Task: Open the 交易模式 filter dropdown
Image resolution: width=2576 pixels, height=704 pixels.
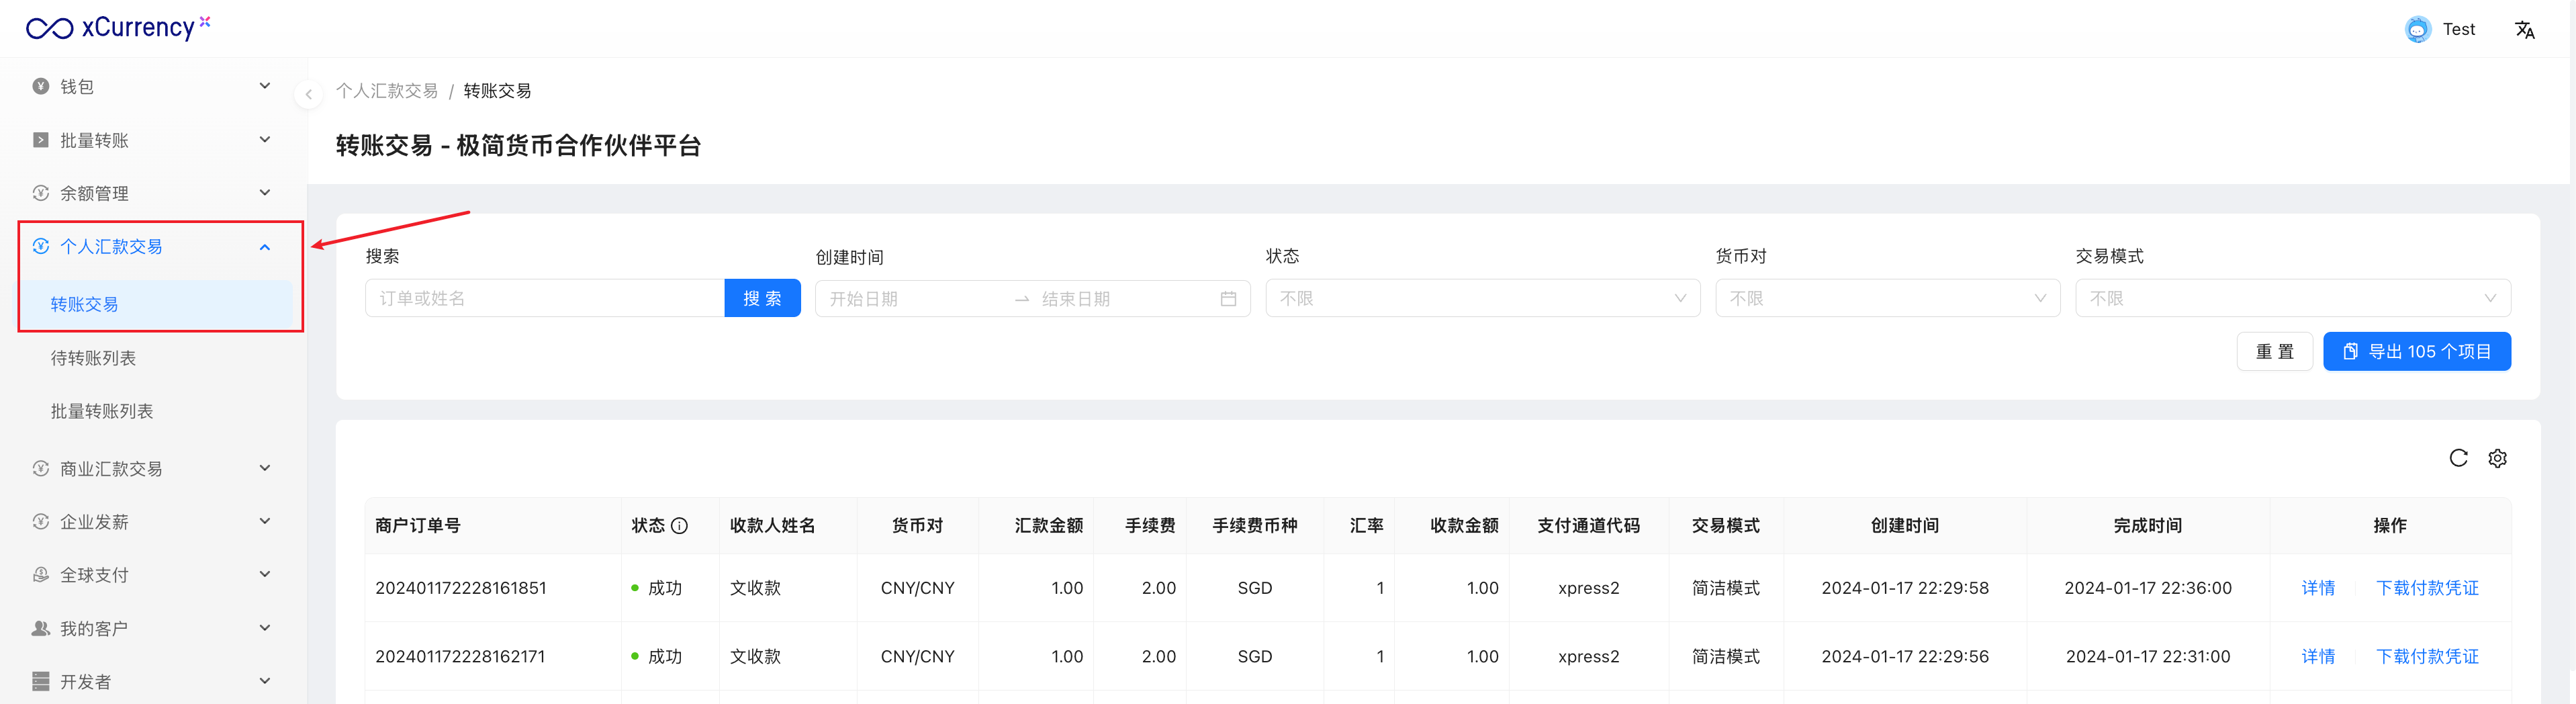Action: click(x=2292, y=298)
